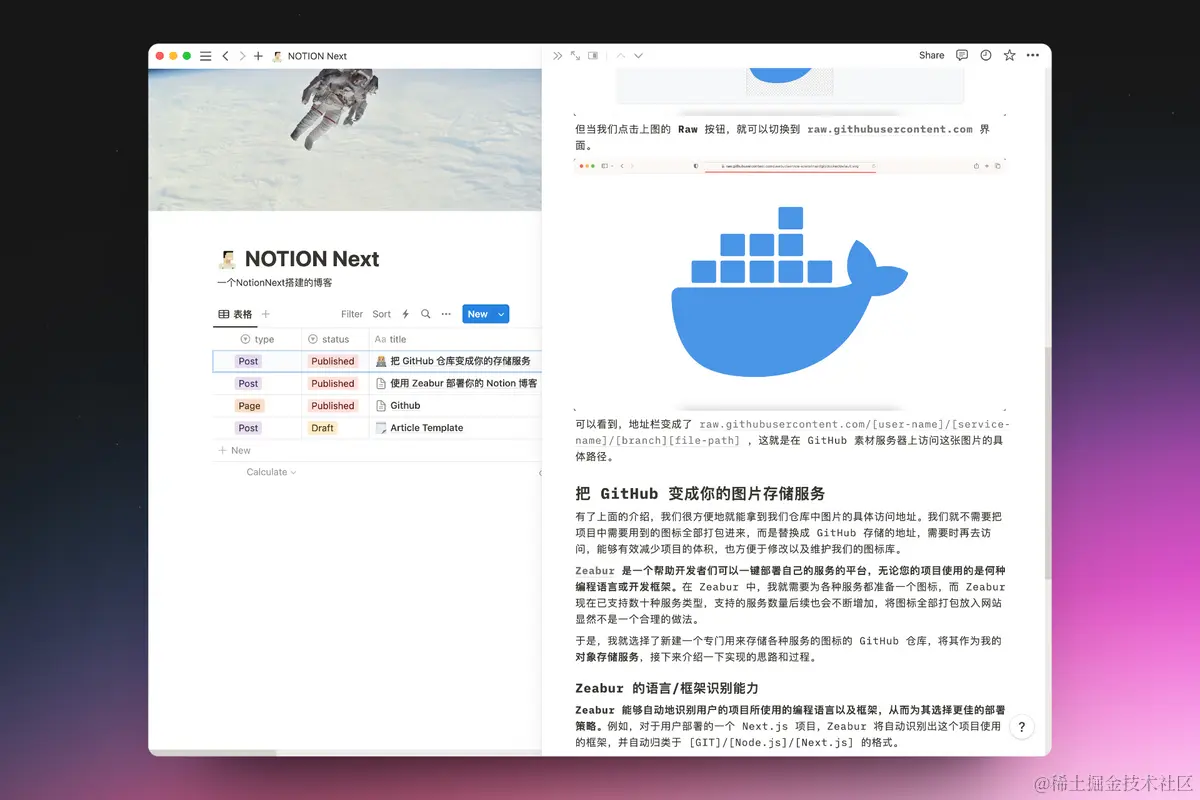
Task: Open the help question mark button
Action: coord(1021,727)
